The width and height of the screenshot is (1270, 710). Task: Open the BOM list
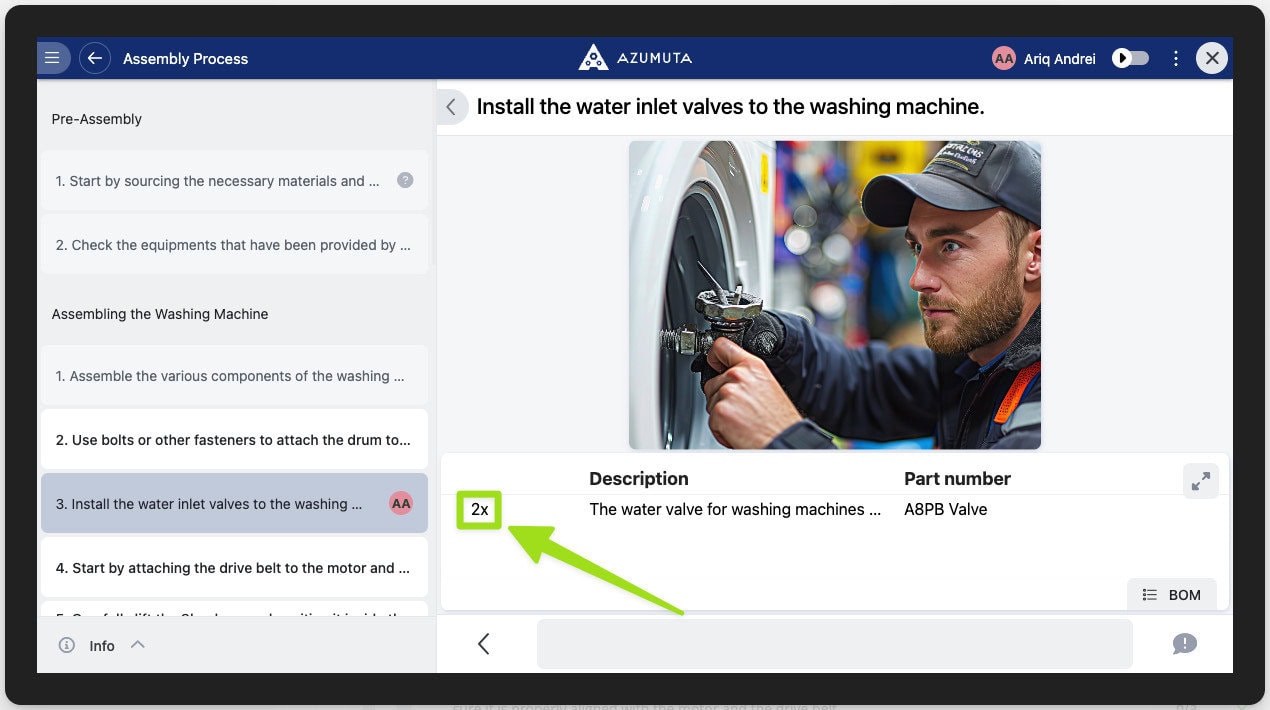coord(1172,595)
